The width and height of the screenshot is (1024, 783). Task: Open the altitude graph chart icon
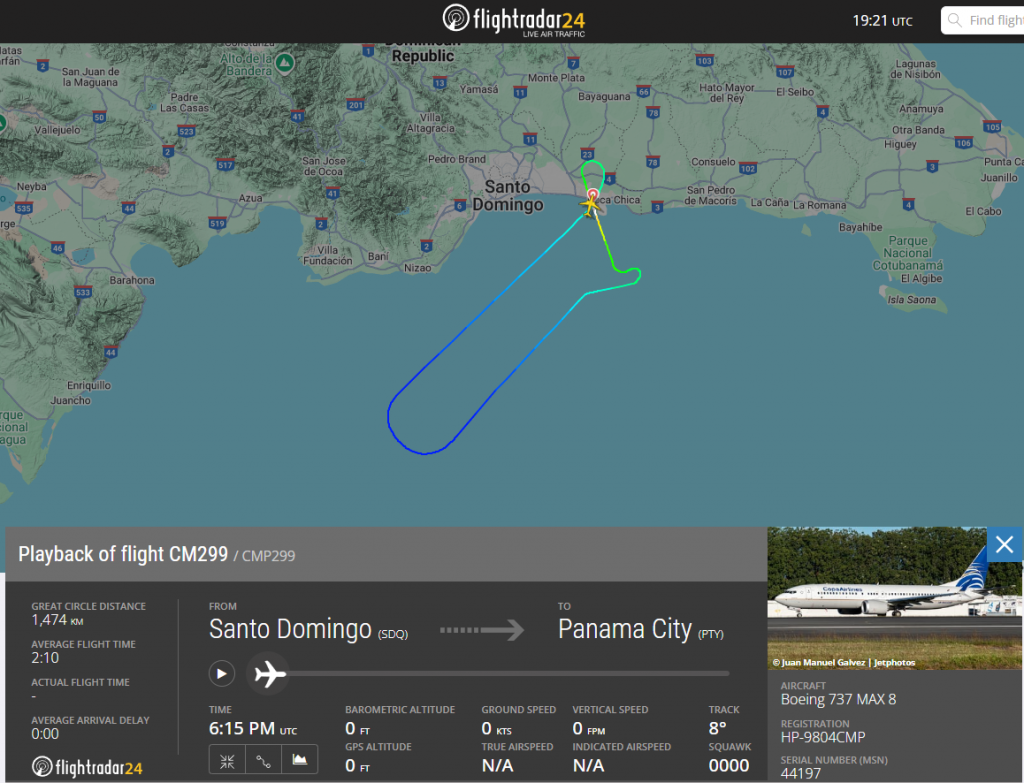tap(299, 760)
